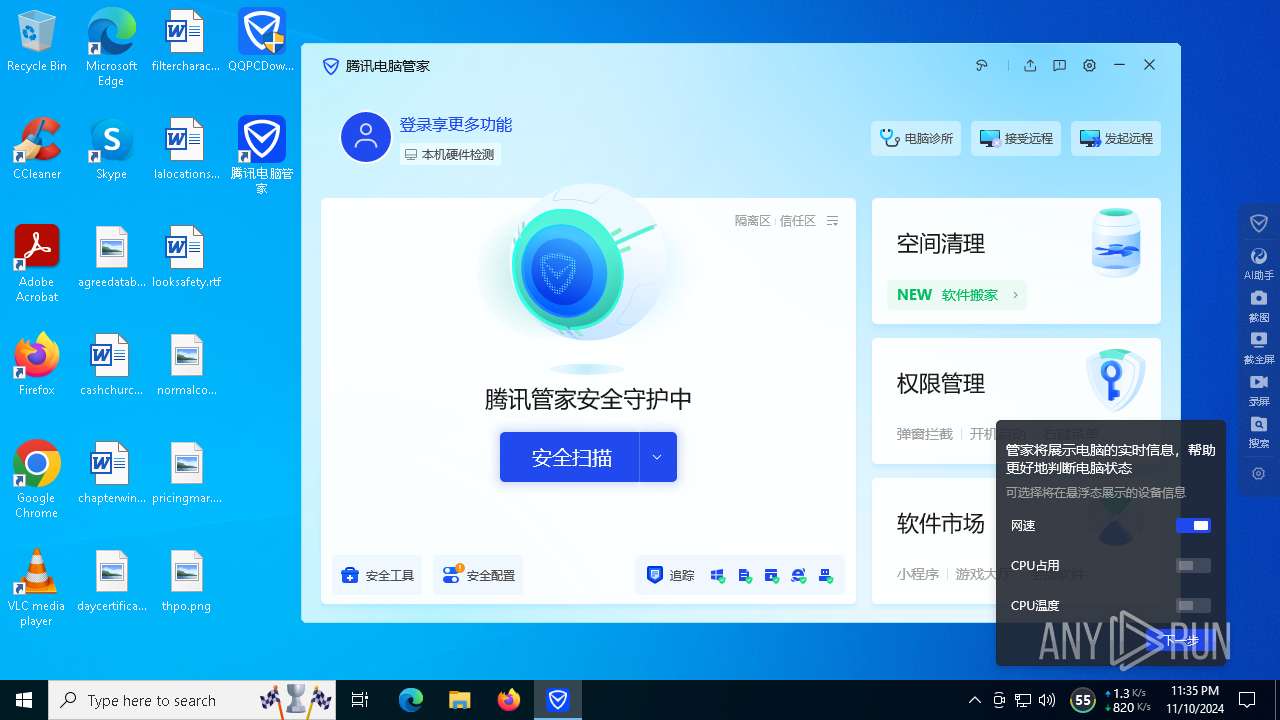Image resolution: width=1280 pixels, height=720 pixels.
Task: Open the feedback message icon in title bar
Action: 1059,65
